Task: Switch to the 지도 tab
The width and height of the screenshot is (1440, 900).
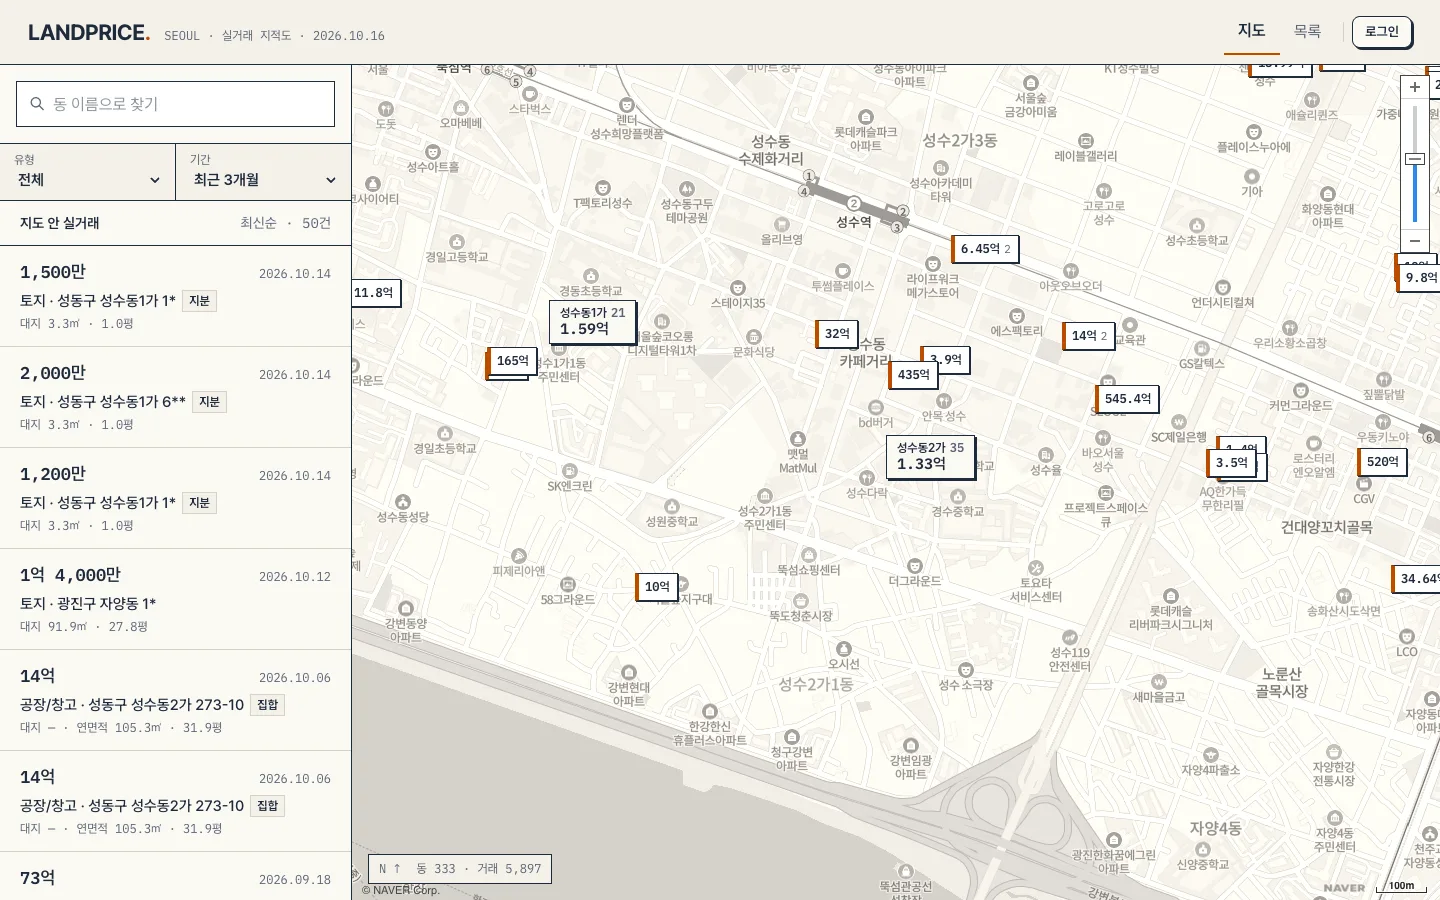Action: [1252, 31]
